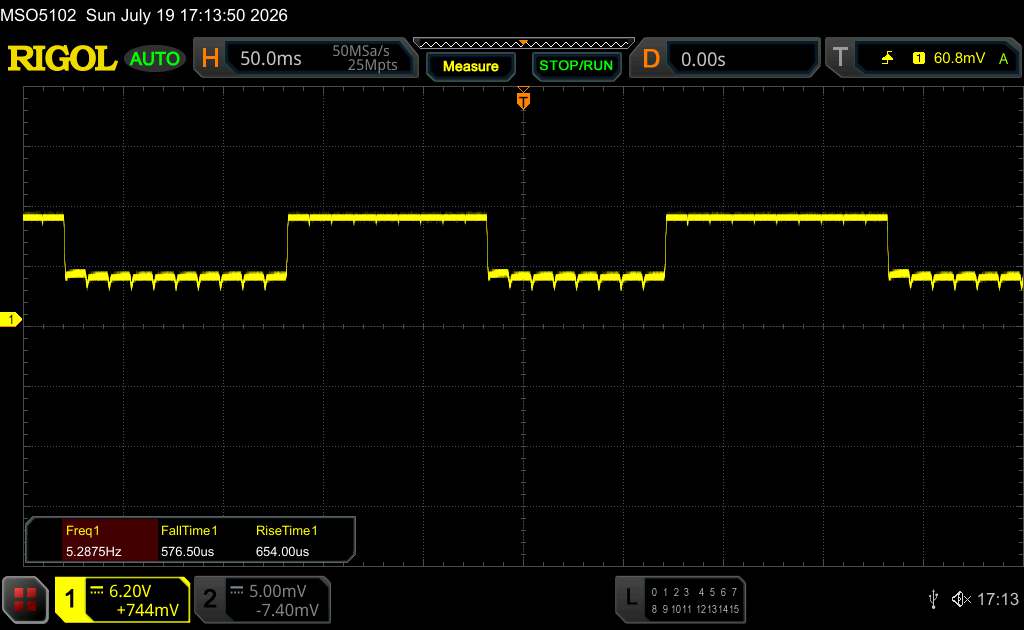Click the waveform memory position bar
This screenshot has width=1024, height=630.
(x=524, y=44)
